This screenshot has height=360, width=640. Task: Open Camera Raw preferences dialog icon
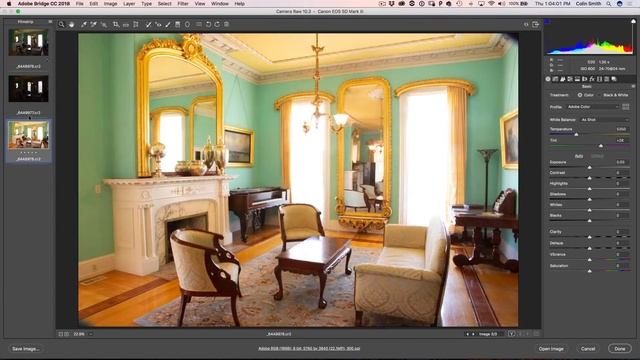tap(199, 24)
